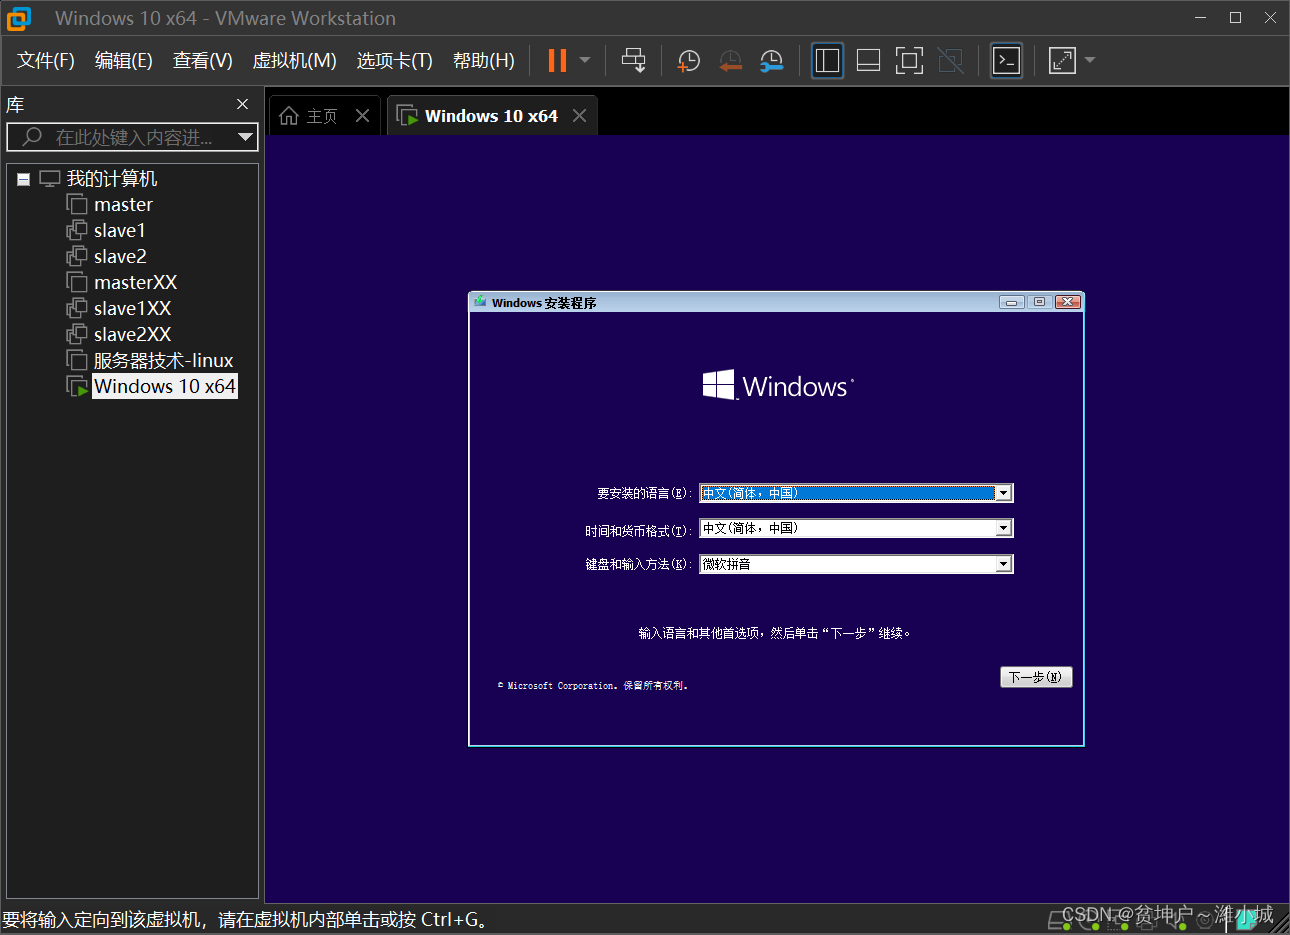
Task: Close the 库 library panel
Action: [x=242, y=104]
